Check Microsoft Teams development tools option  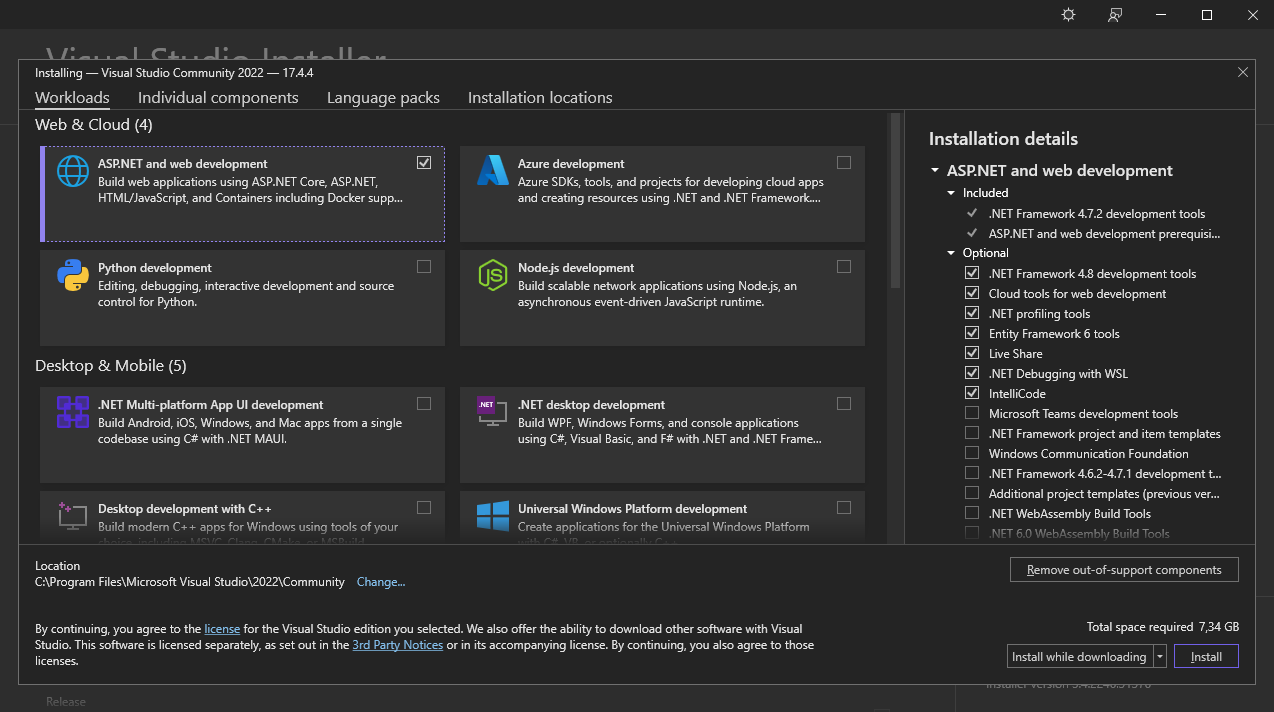click(972, 413)
